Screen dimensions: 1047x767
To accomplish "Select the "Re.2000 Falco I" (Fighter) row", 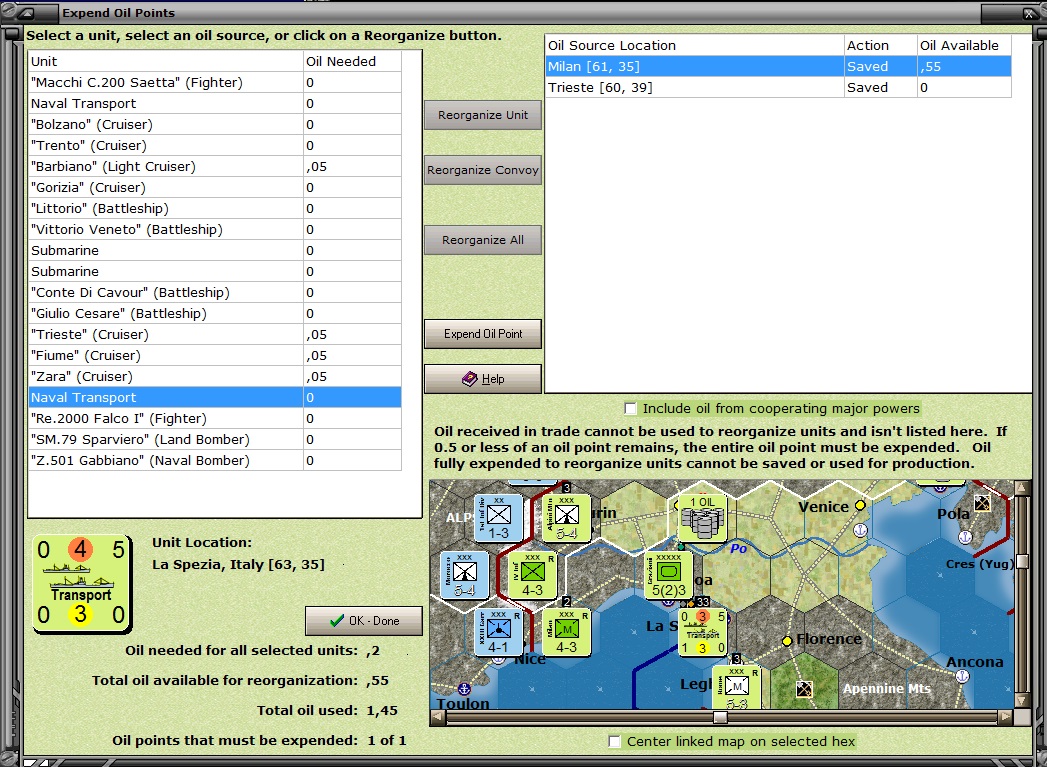I will pos(215,419).
